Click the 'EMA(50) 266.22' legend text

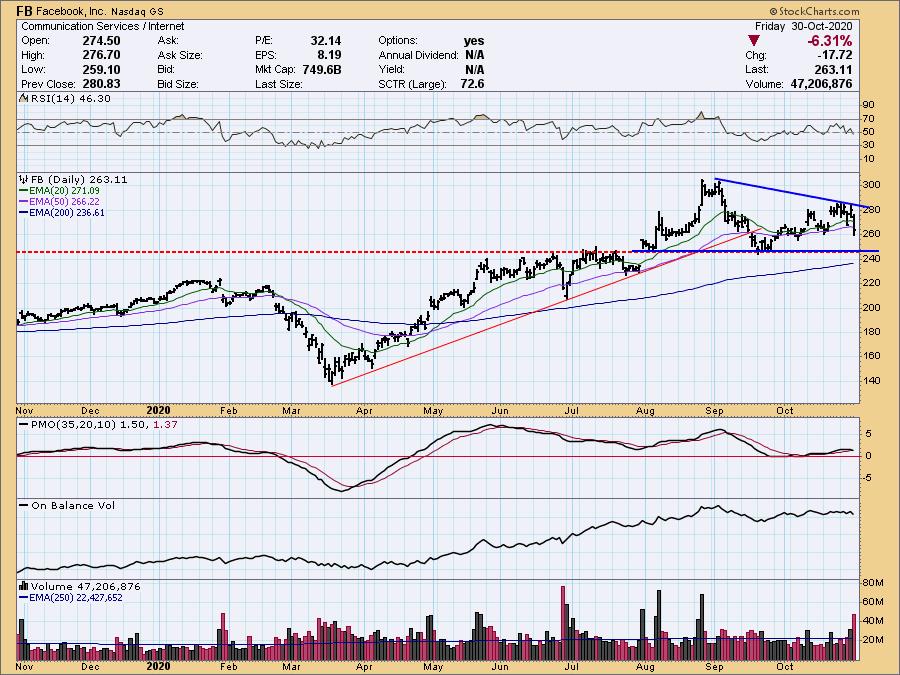(65, 201)
